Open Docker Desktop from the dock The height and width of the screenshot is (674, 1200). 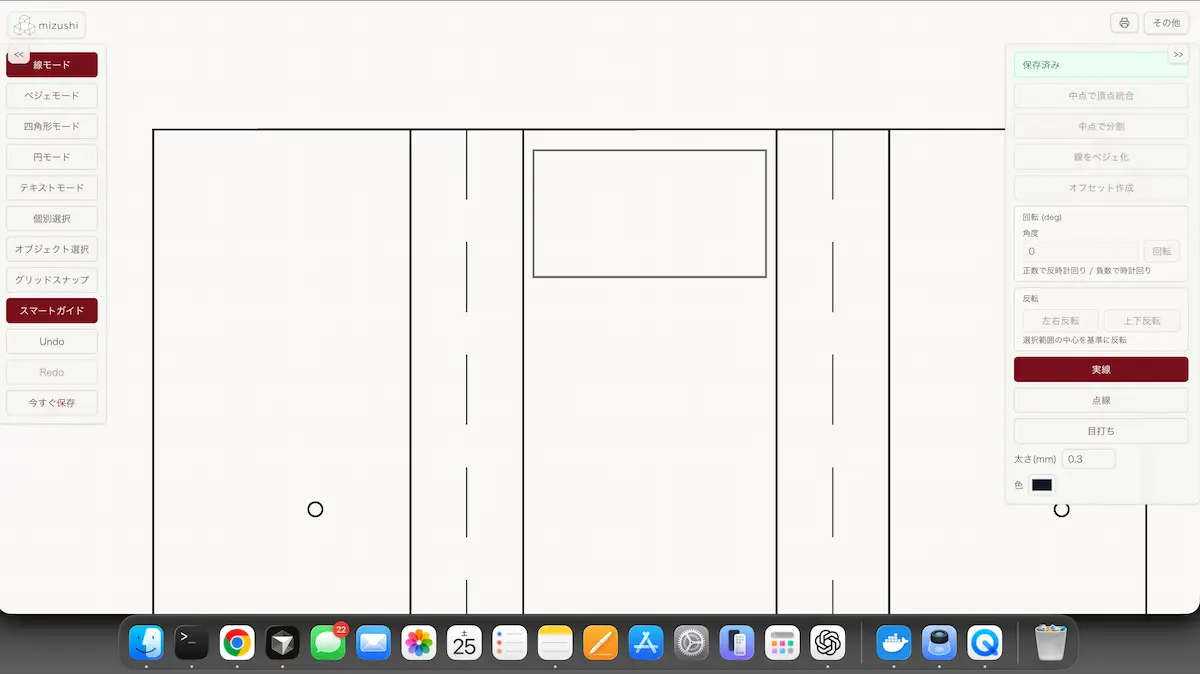893,642
